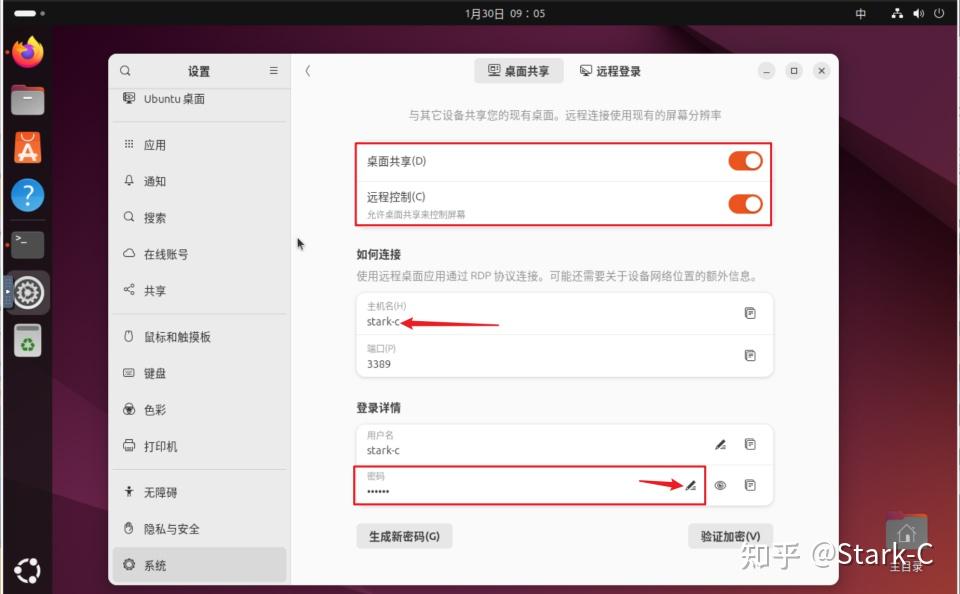Screen dimensions: 960x594
Task: Click the Activities workspace indicator
Action: click(29, 13)
